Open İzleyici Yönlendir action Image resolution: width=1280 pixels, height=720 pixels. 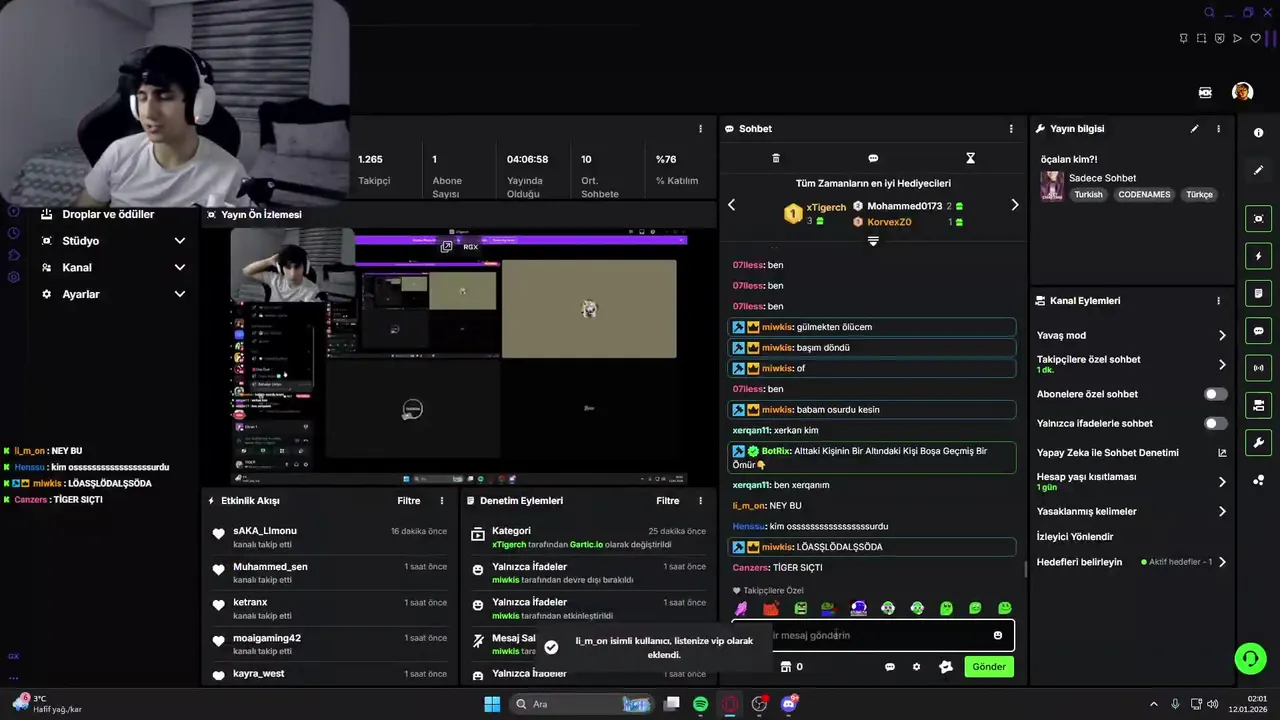point(1075,537)
